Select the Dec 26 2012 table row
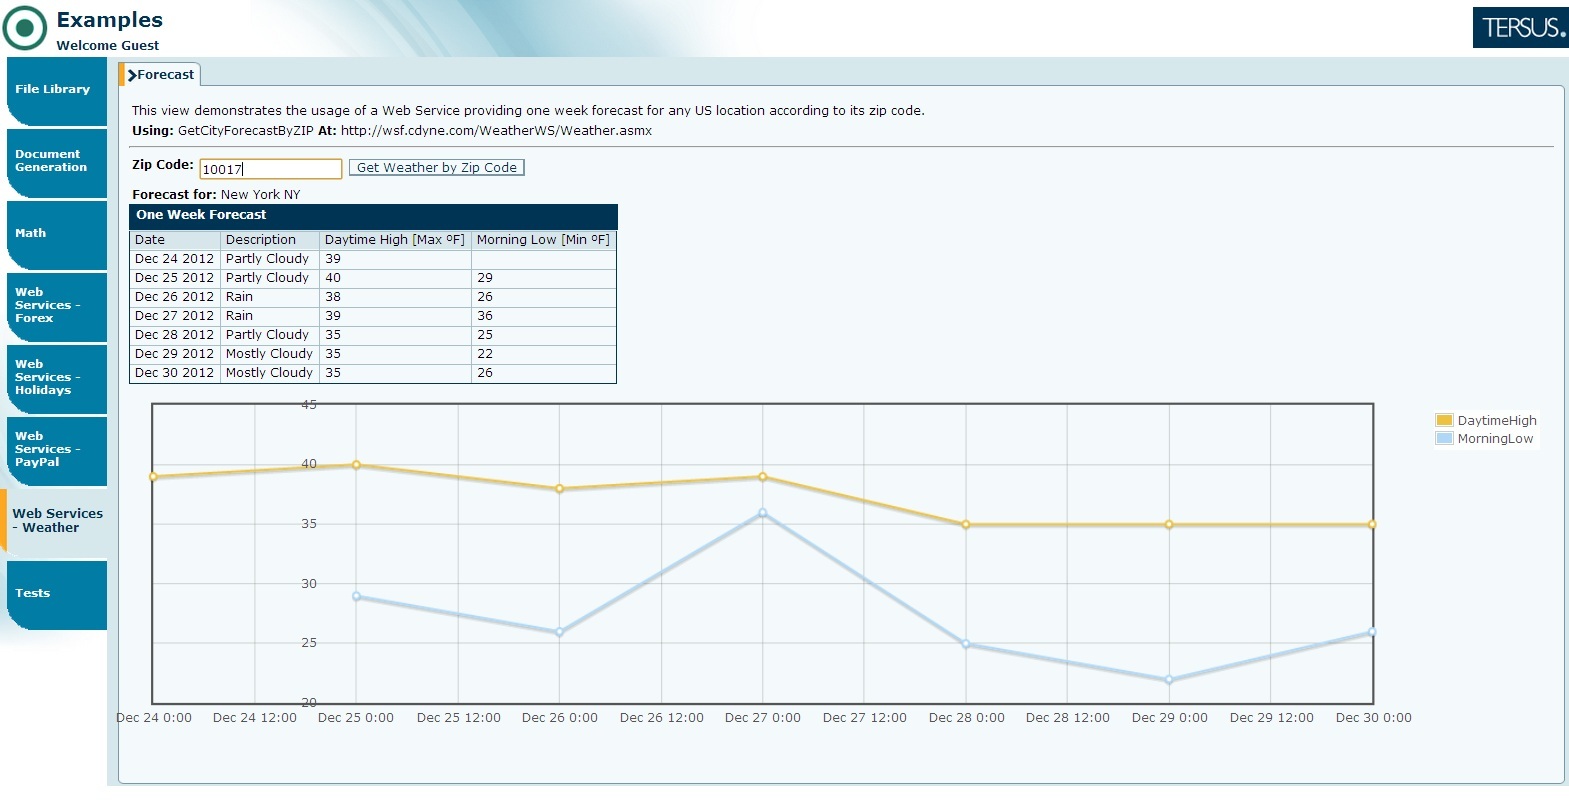The image size is (1569, 800). [x=372, y=297]
